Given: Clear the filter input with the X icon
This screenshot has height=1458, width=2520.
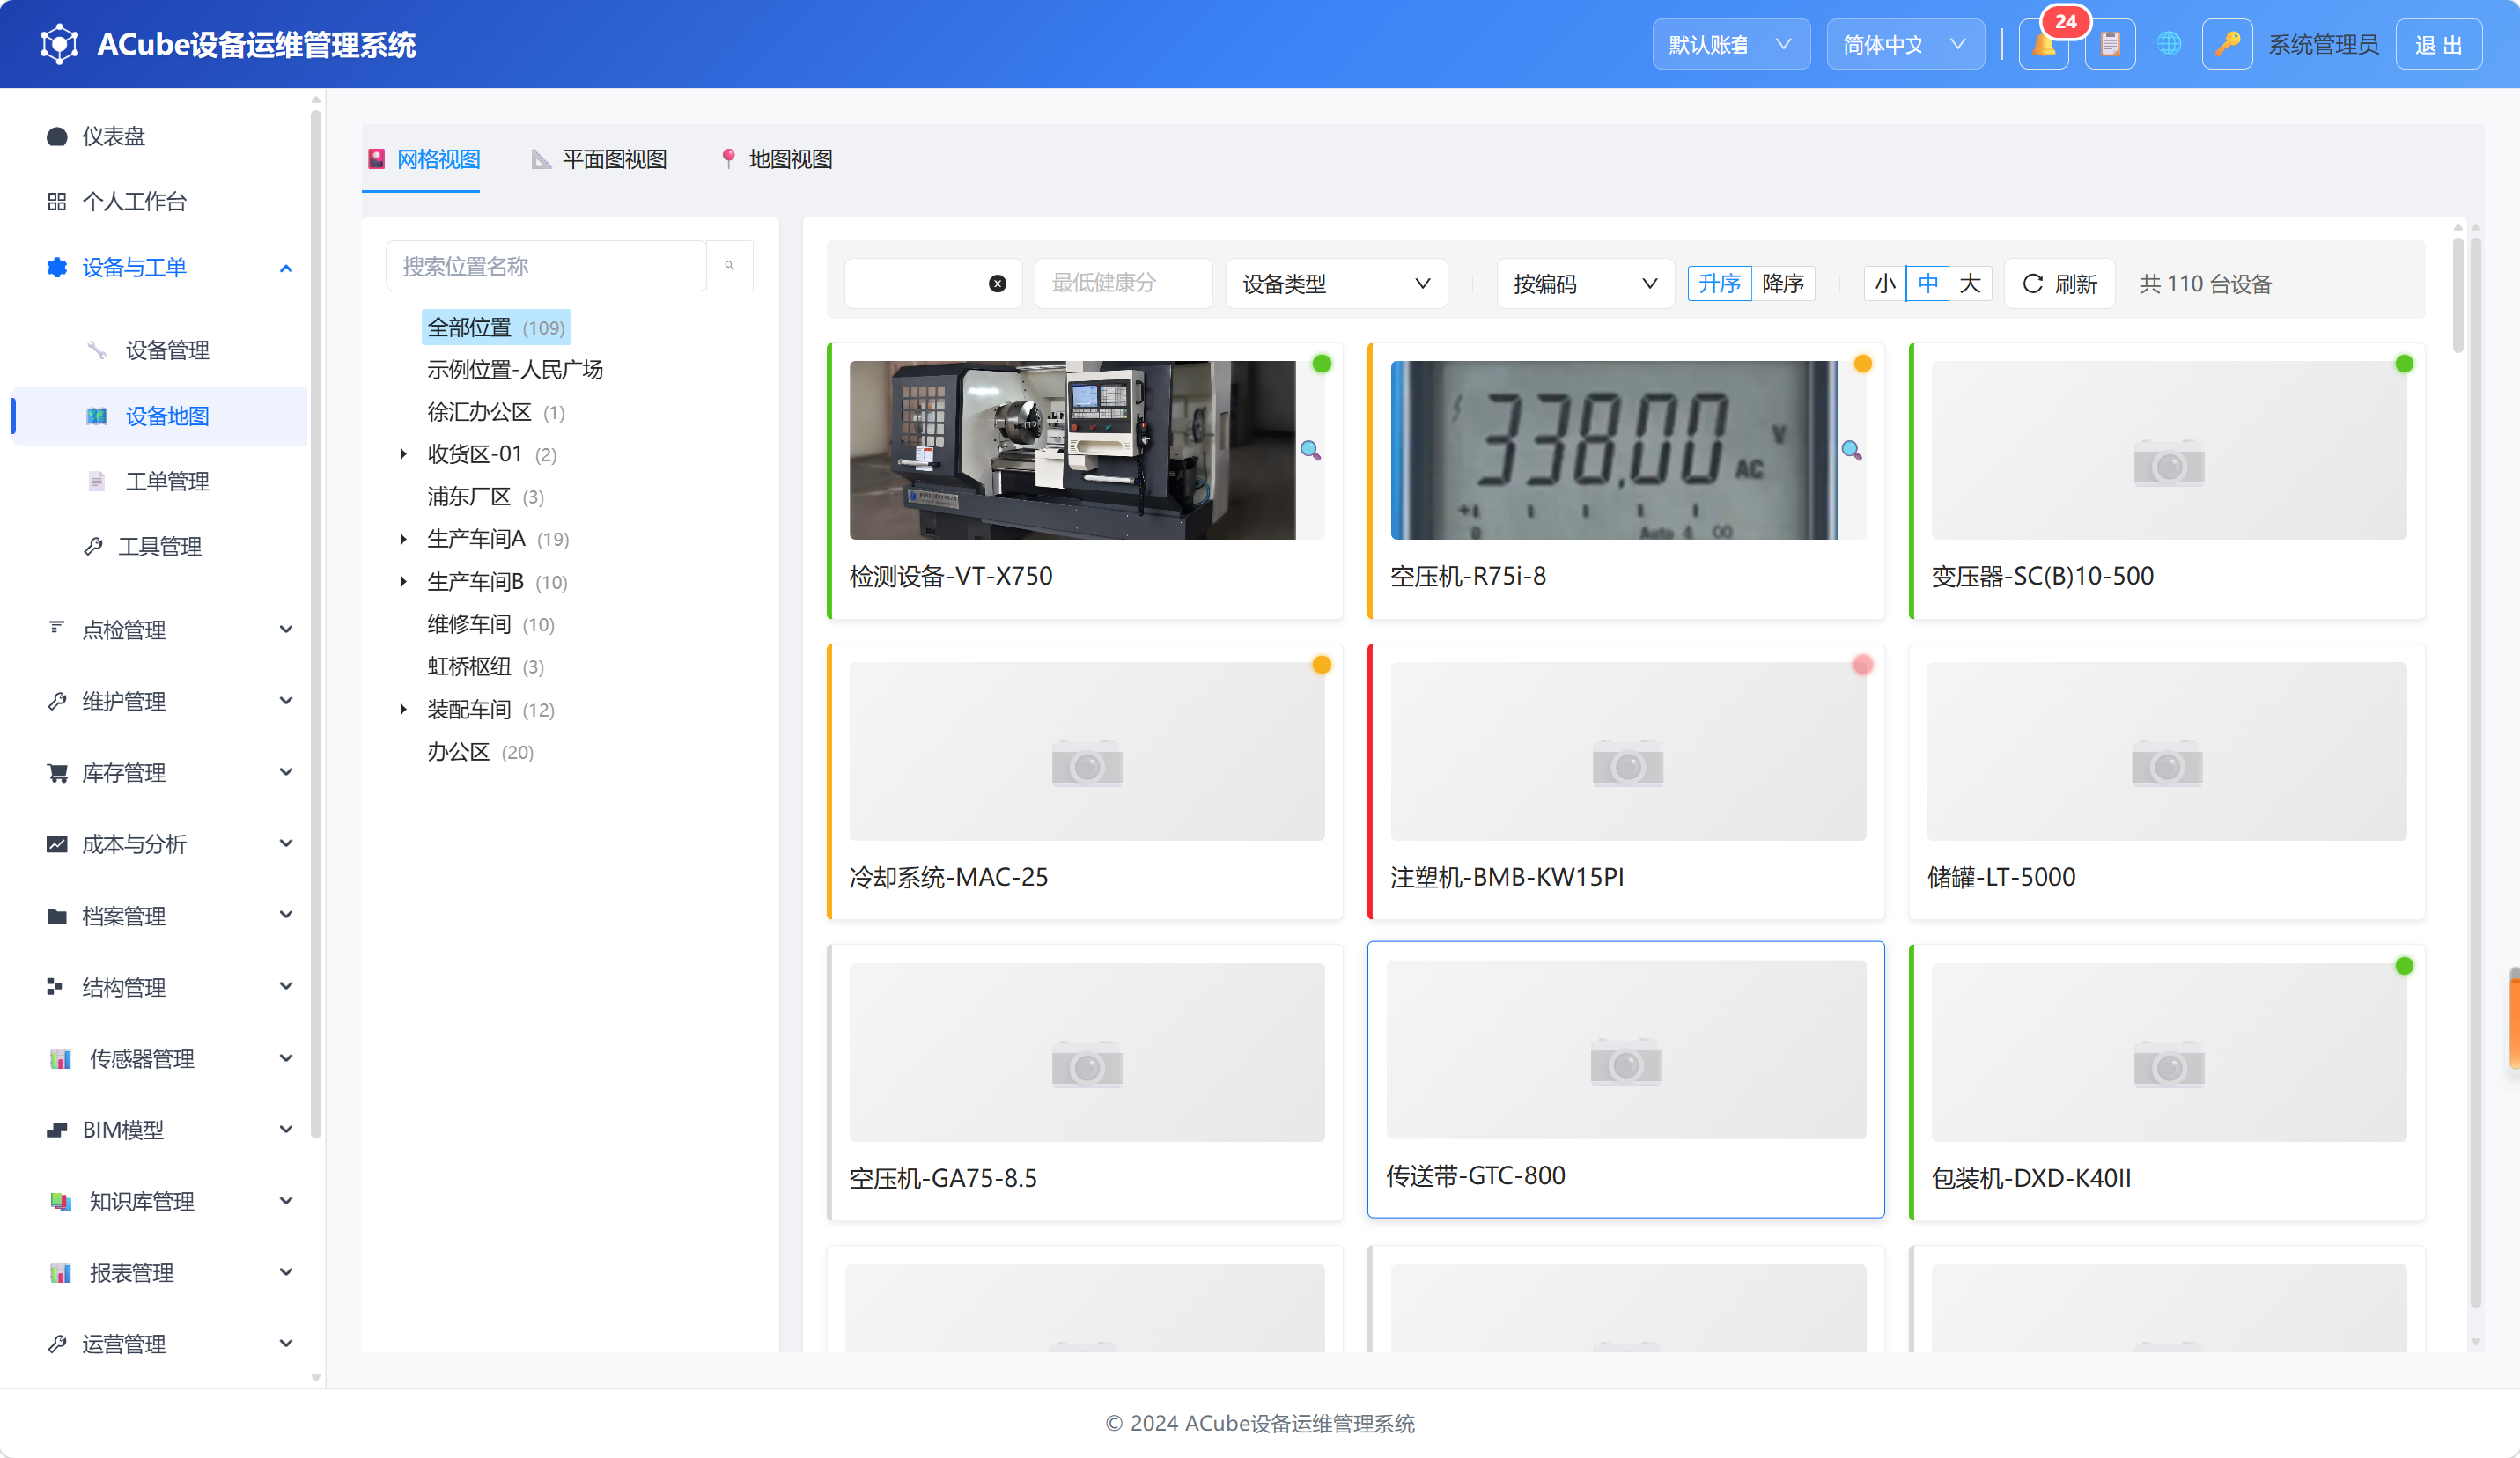Looking at the screenshot, I should pos(997,284).
